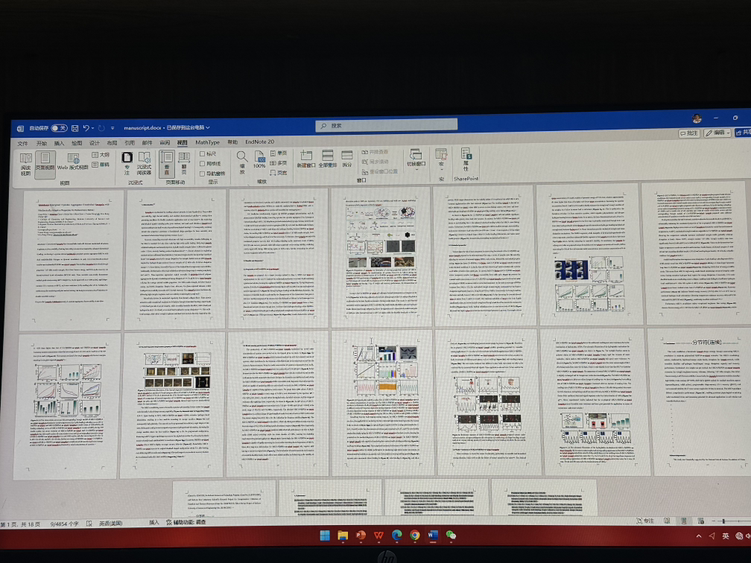The height and width of the screenshot is (563, 751).
Task: Switch to Web Layout (Web 版式视图)
Action: point(73,162)
